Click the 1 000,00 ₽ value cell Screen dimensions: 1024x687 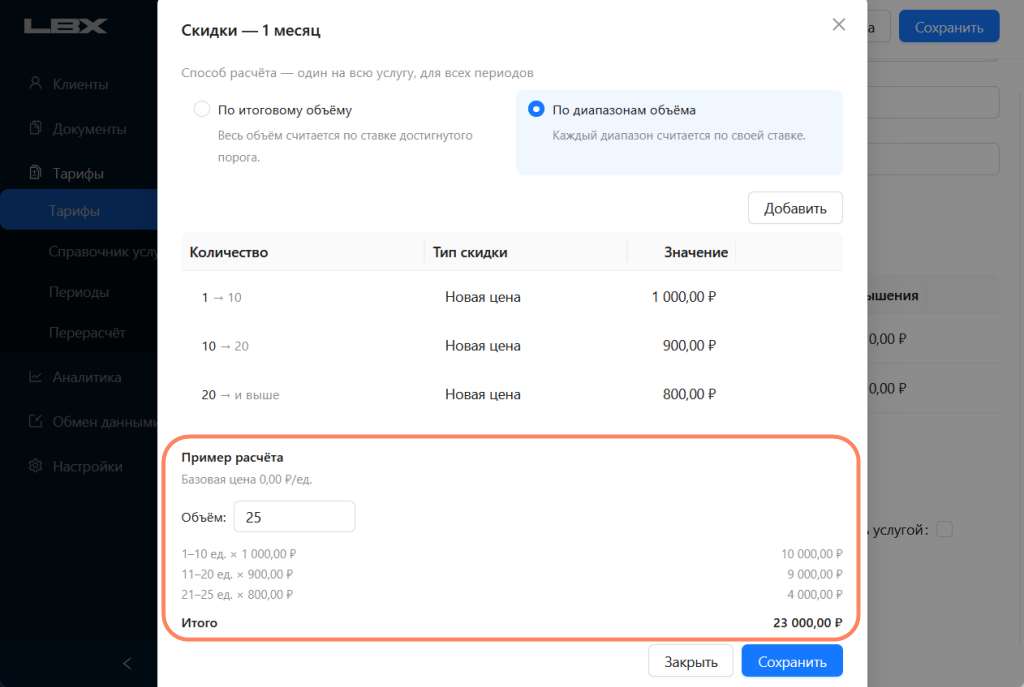point(684,296)
